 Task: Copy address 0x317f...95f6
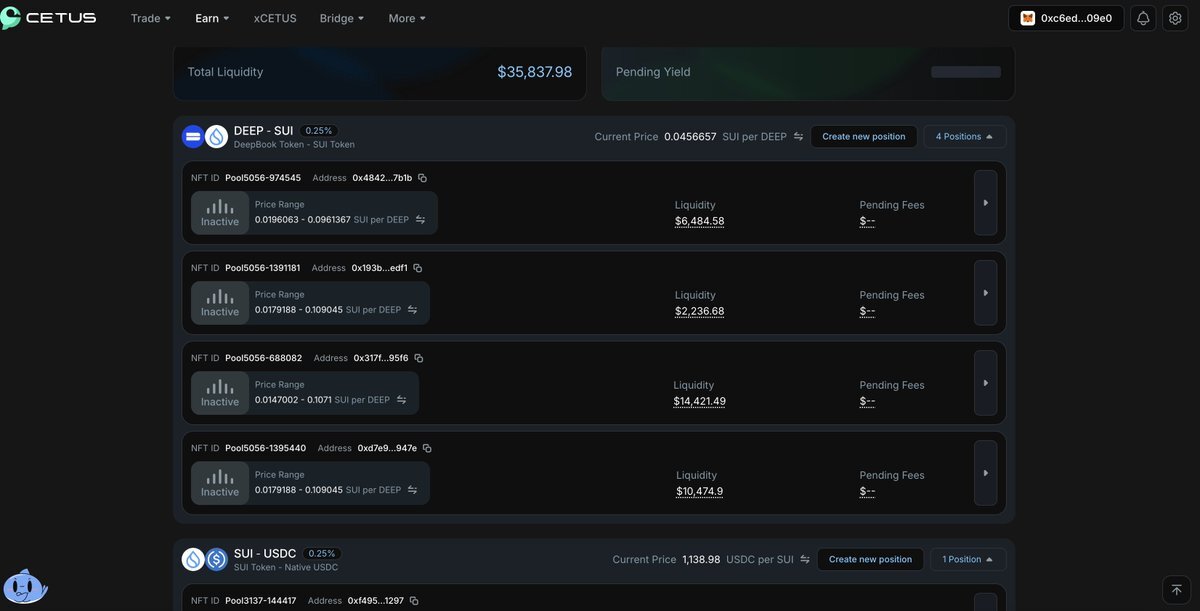tap(419, 358)
